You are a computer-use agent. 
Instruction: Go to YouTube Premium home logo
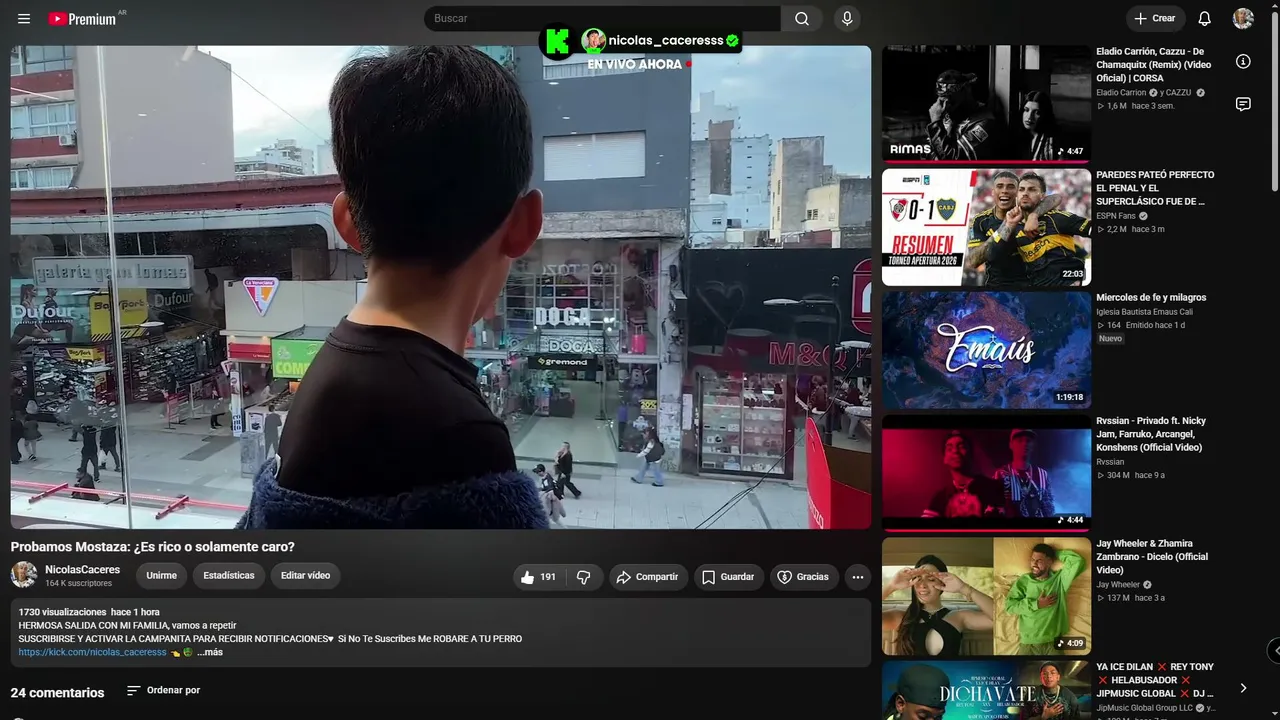[x=82, y=19]
